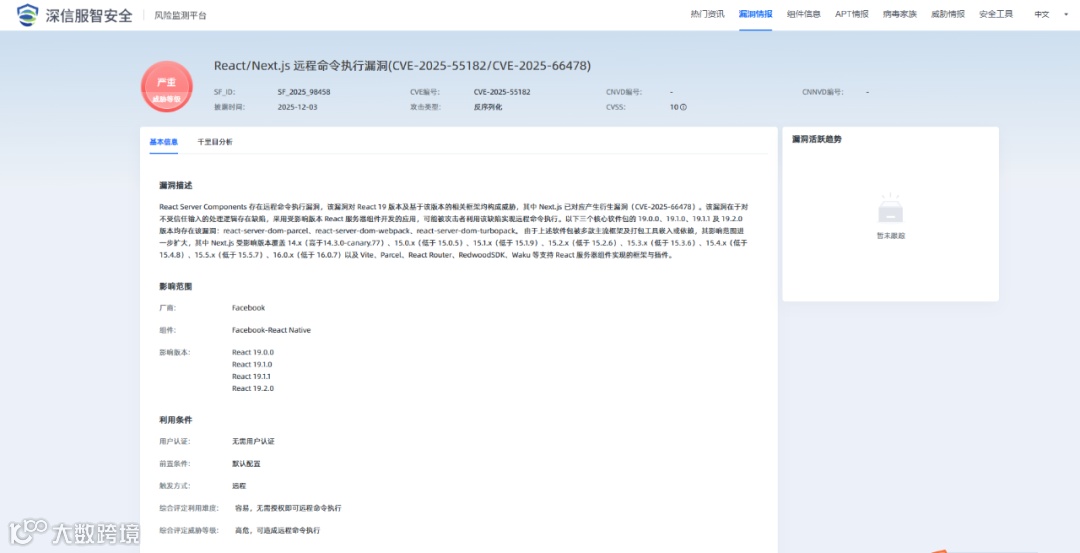
Task: Click the disclosure date 2025-12-03
Action: [298, 107]
